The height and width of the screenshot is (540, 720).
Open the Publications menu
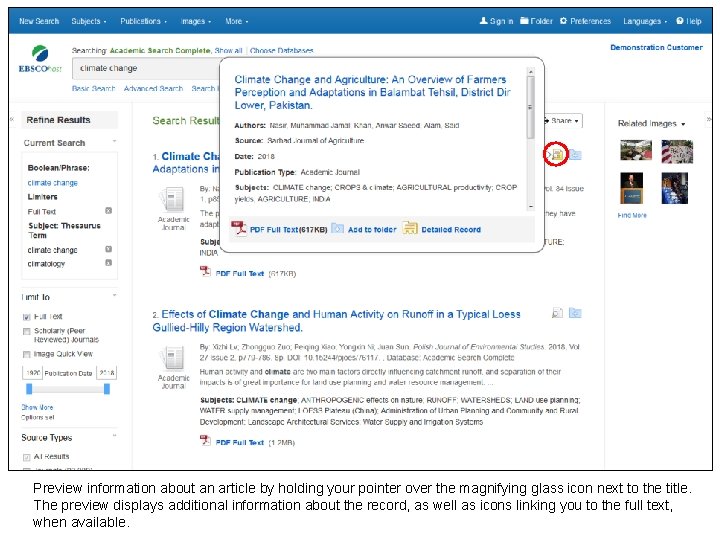pos(143,21)
